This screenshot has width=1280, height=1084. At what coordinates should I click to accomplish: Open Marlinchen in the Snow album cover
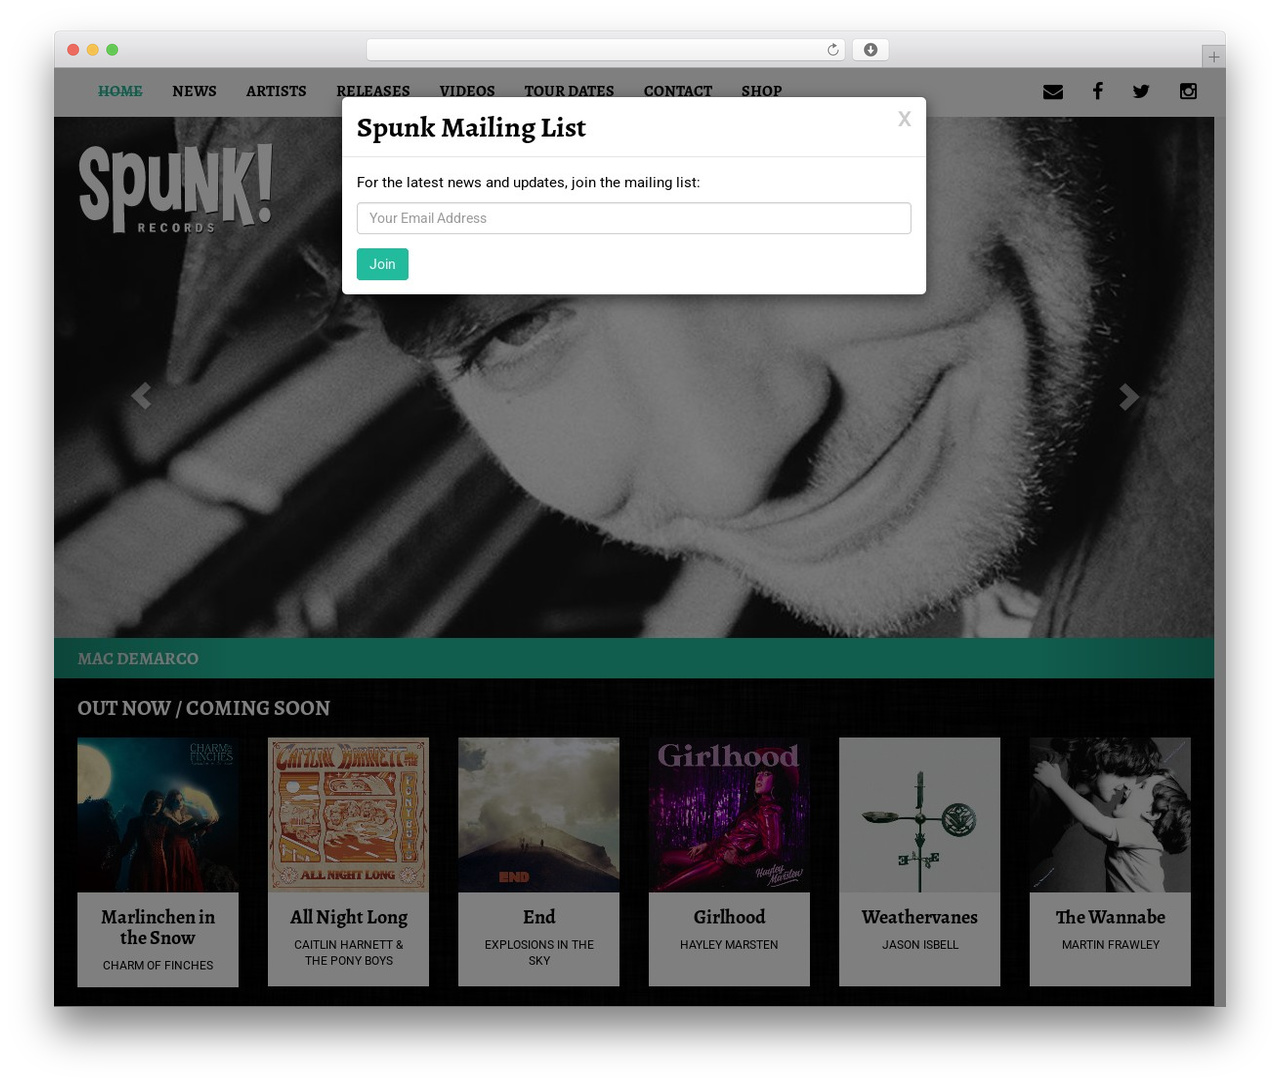pyautogui.click(x=158, y=815)
